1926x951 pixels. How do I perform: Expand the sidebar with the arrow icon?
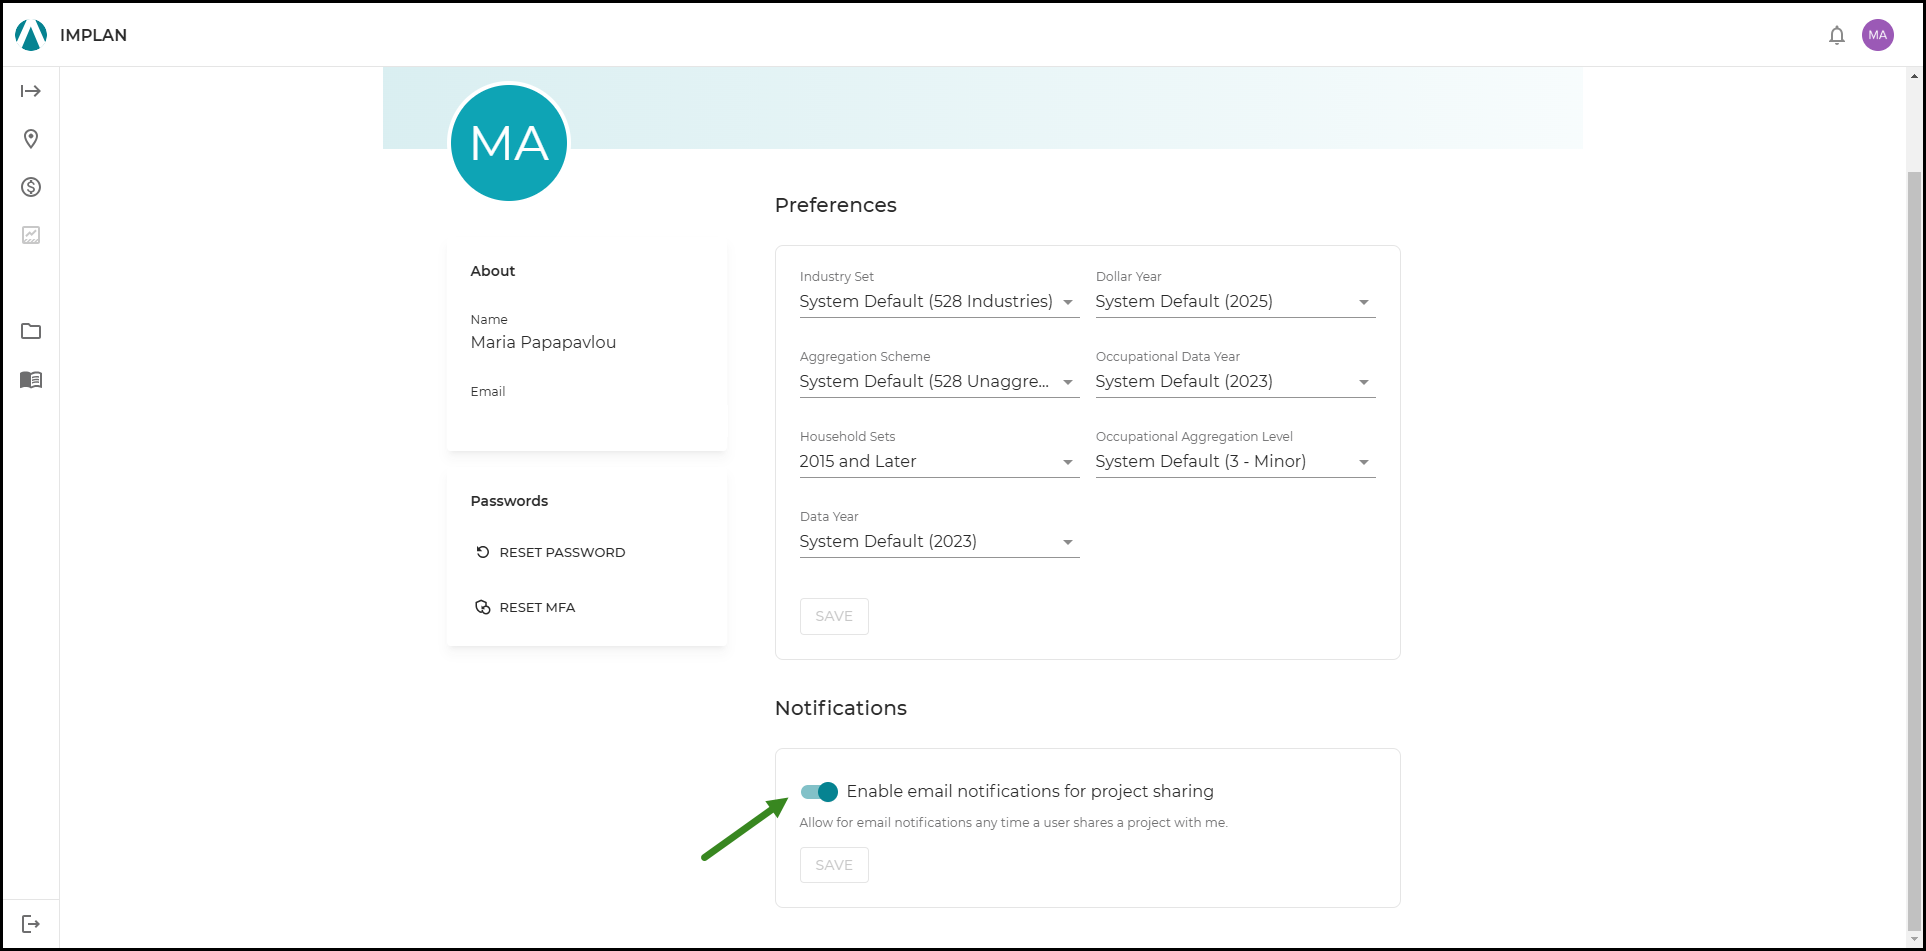click(x=31, y=91)
